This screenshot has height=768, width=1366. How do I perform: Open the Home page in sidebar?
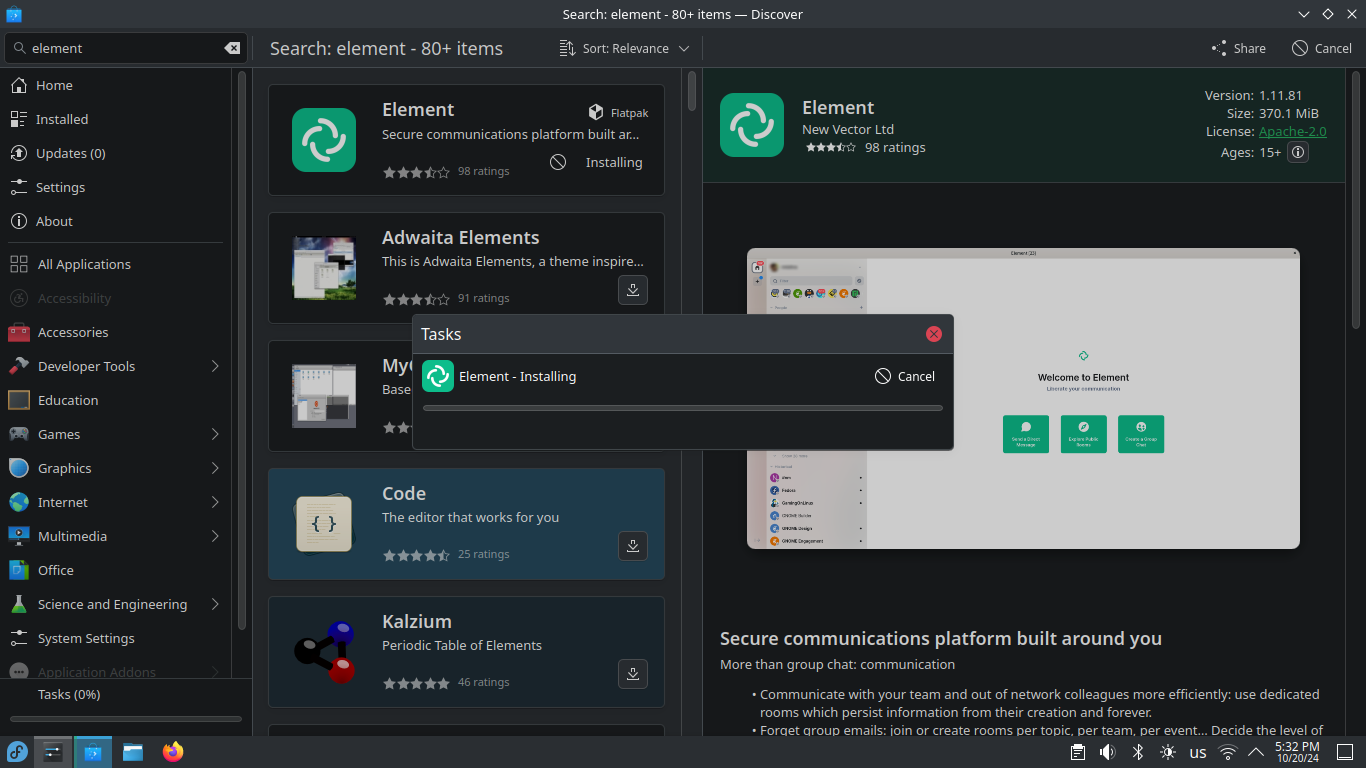click(x=116, y=85)
